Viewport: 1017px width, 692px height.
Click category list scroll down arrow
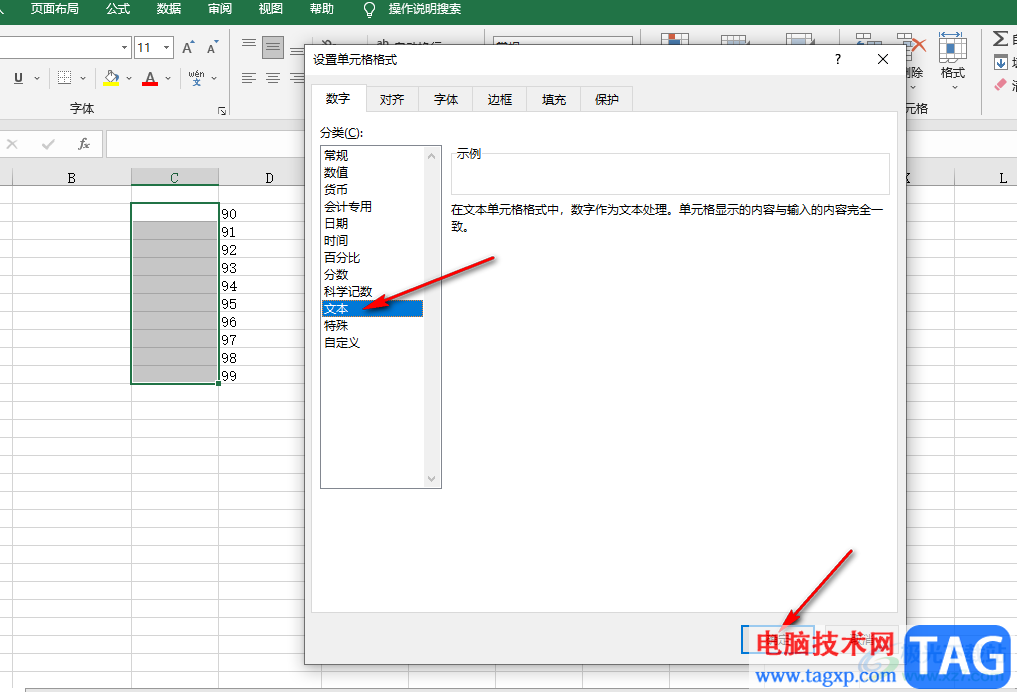tap(431, 479)
